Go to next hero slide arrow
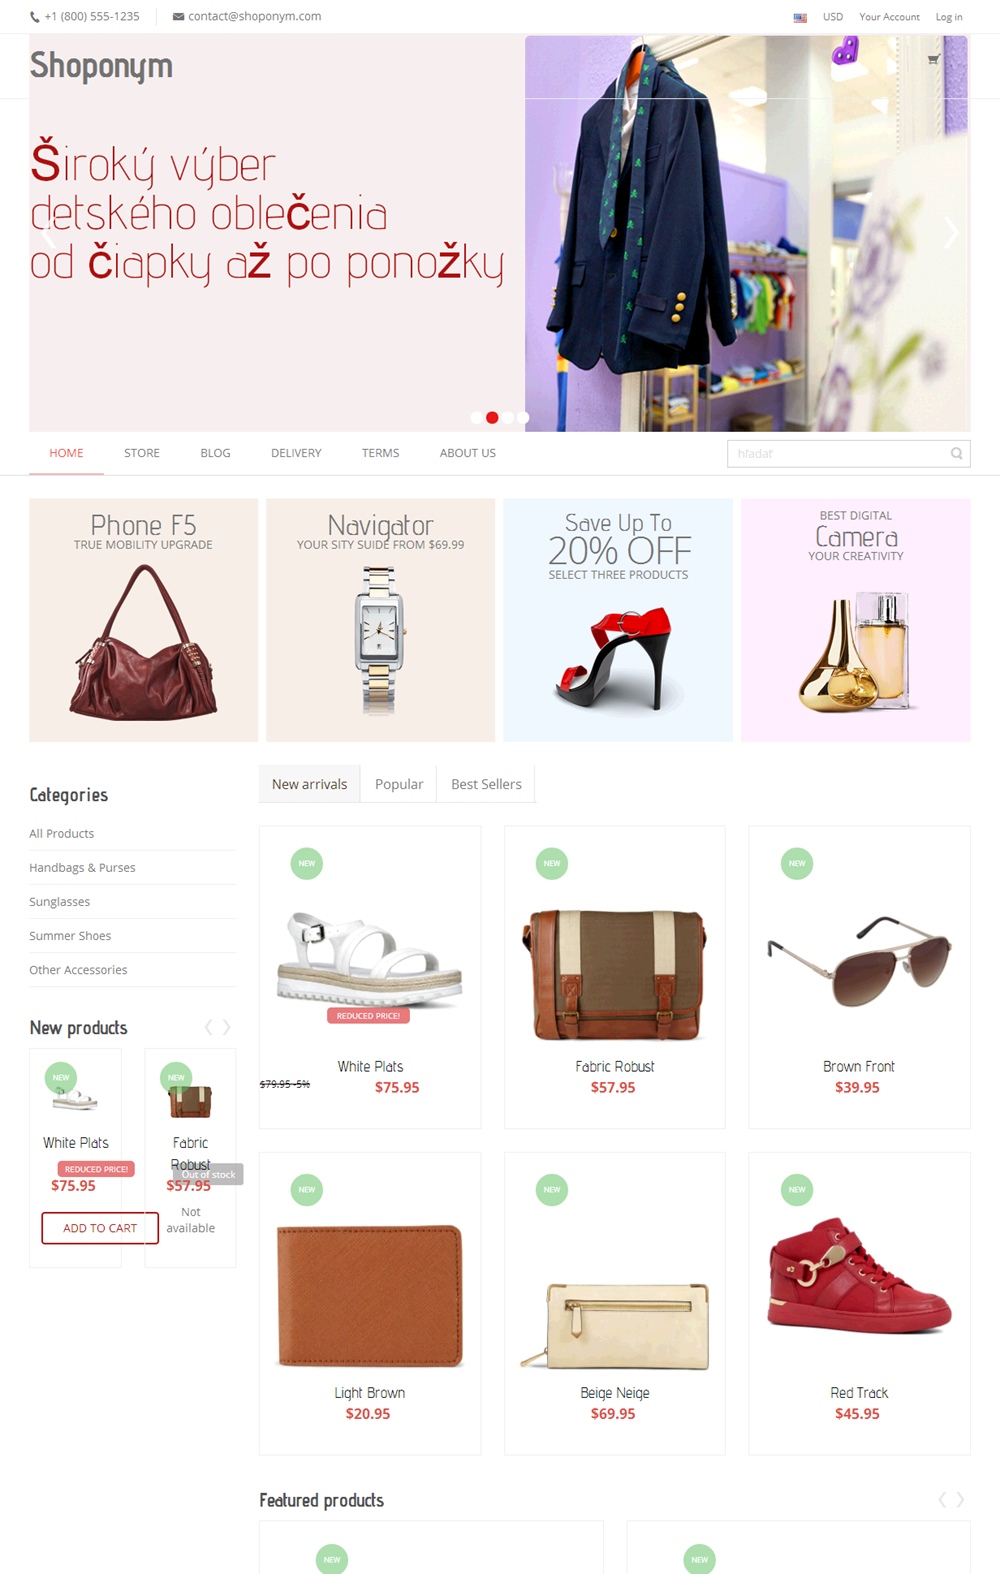 coord(951,233)
